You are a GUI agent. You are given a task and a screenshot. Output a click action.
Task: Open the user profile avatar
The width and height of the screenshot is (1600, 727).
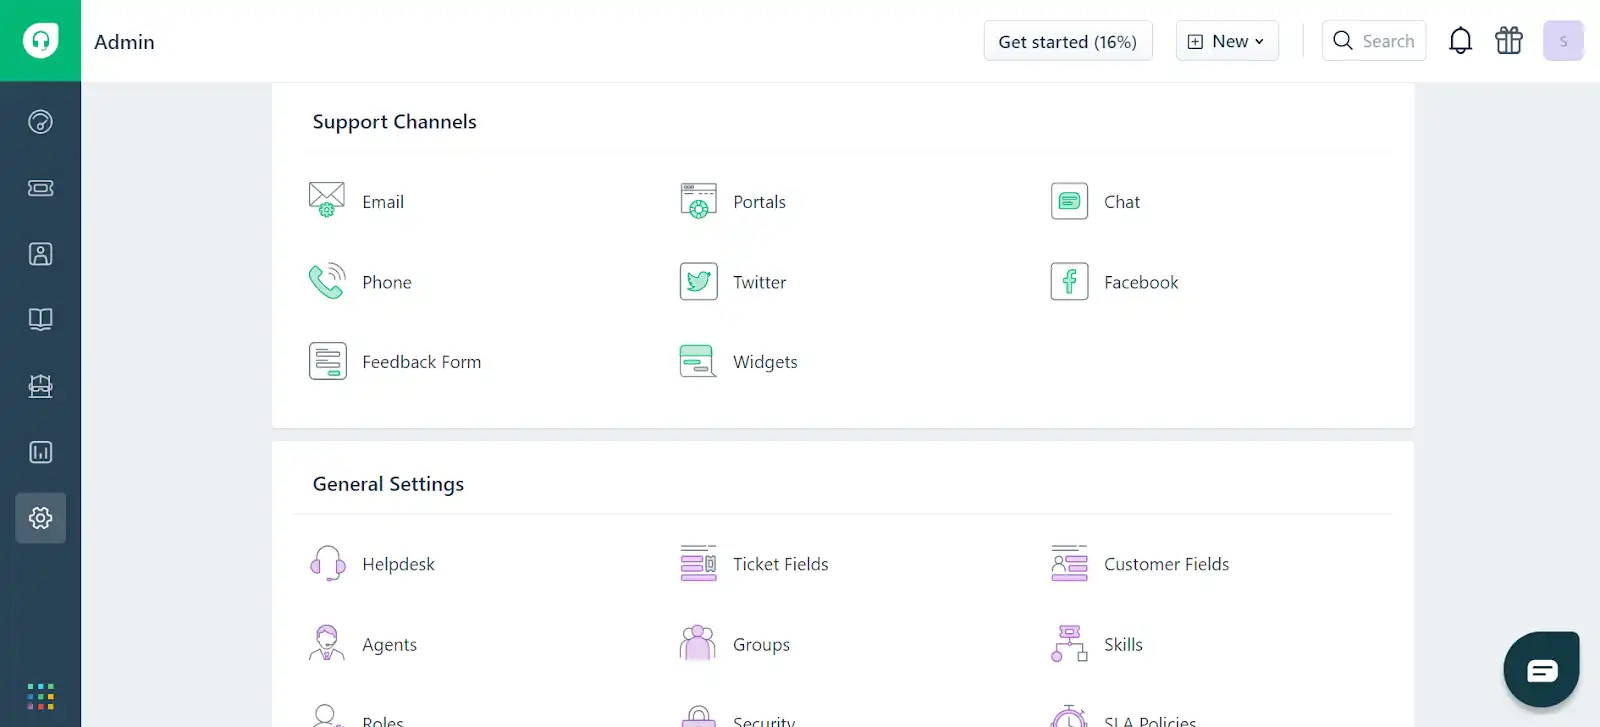[x=1563, y=41]
